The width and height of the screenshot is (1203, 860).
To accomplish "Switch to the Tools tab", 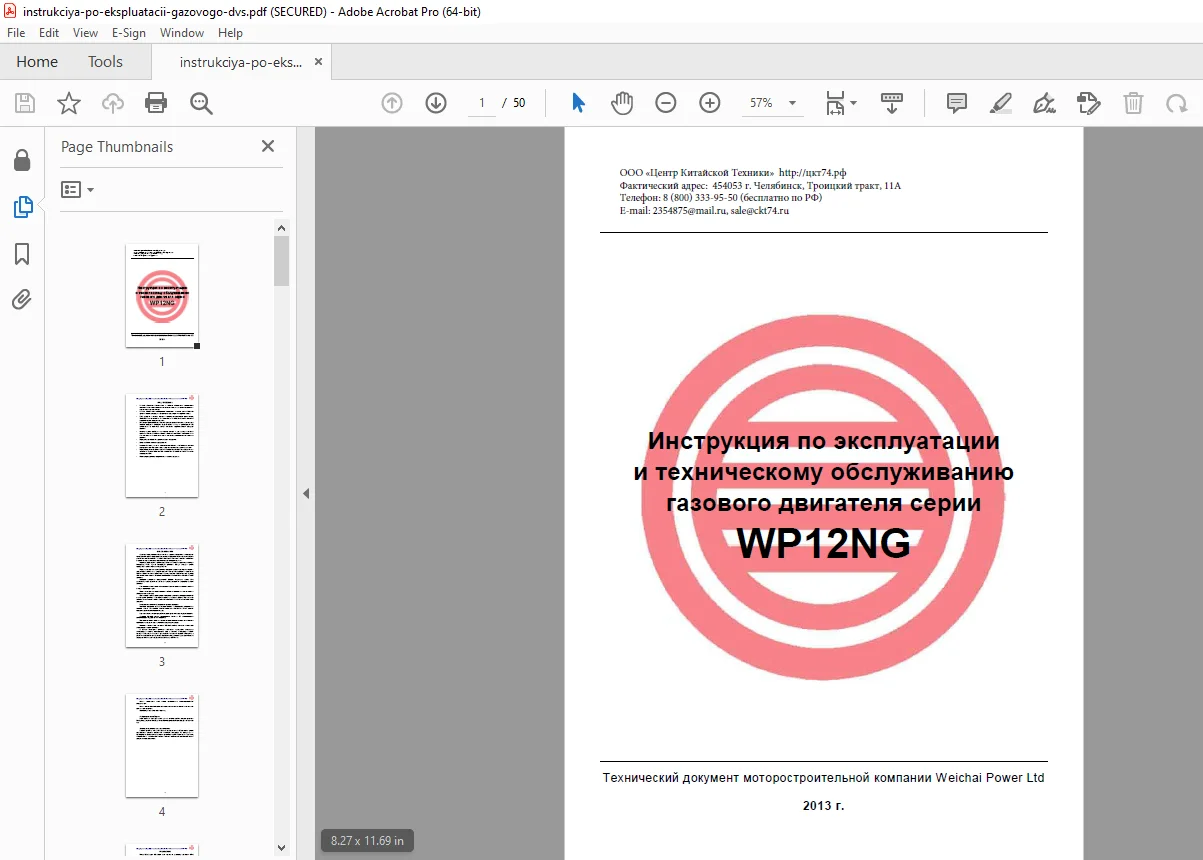I will click(x=105, y=62).
